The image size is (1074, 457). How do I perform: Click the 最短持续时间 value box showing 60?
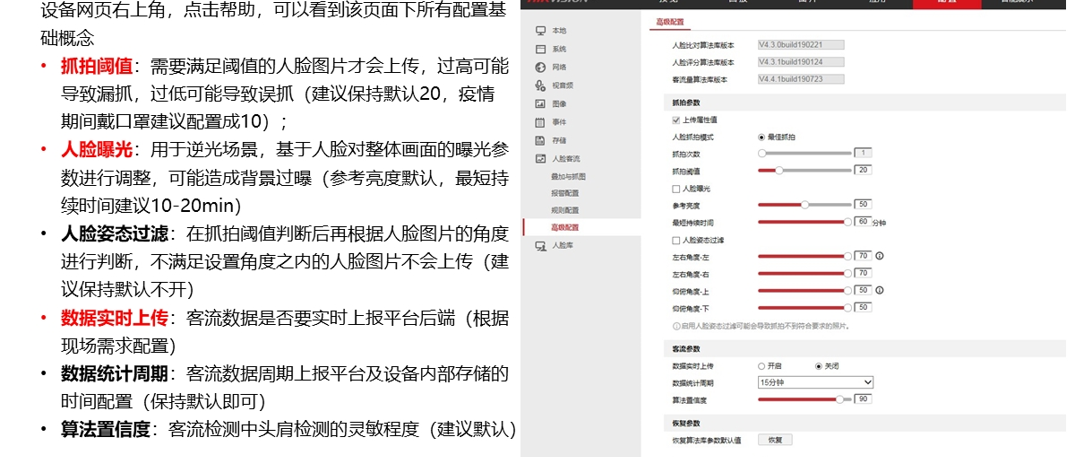tap(863, 221)
